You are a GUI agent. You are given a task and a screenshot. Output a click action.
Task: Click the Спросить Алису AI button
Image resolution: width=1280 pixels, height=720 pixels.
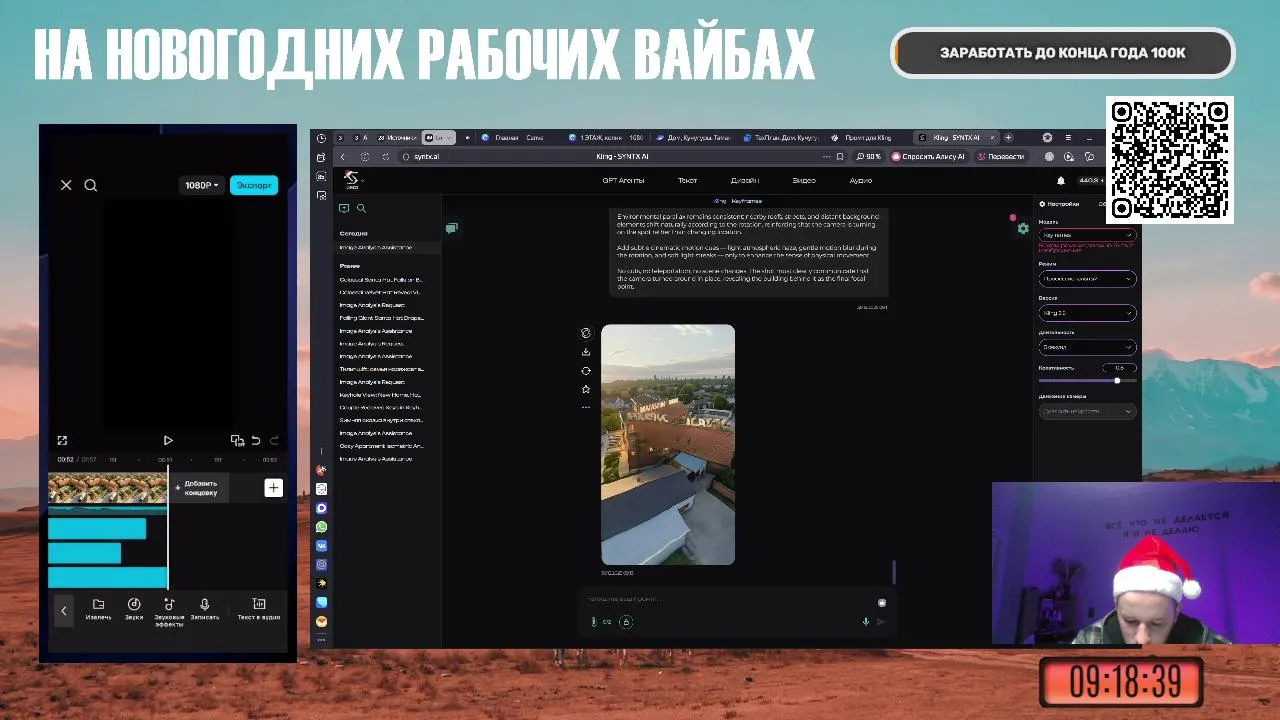click(x=929, y=157)
